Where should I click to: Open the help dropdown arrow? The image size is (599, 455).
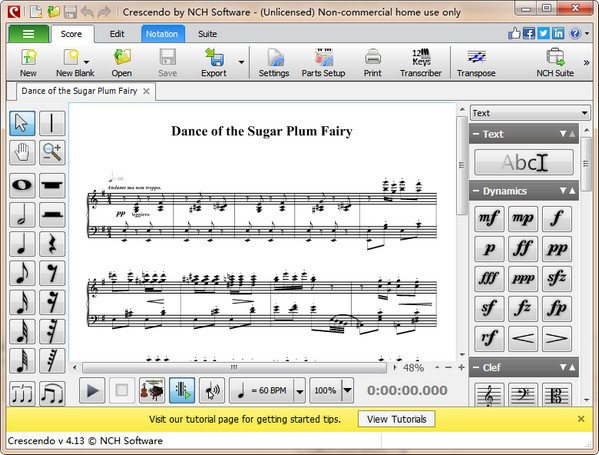point(587,34)
